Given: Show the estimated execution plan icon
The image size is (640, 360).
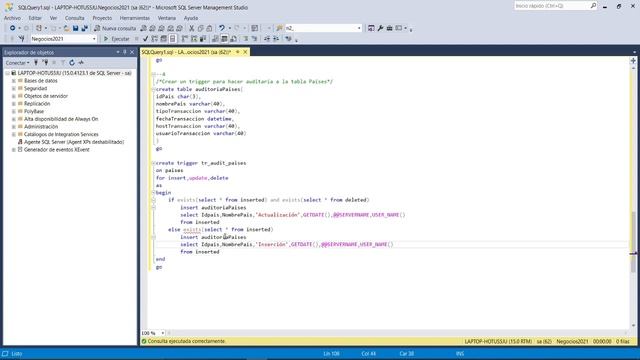Looking at the screenshot, I should click(x=154, y=39).
